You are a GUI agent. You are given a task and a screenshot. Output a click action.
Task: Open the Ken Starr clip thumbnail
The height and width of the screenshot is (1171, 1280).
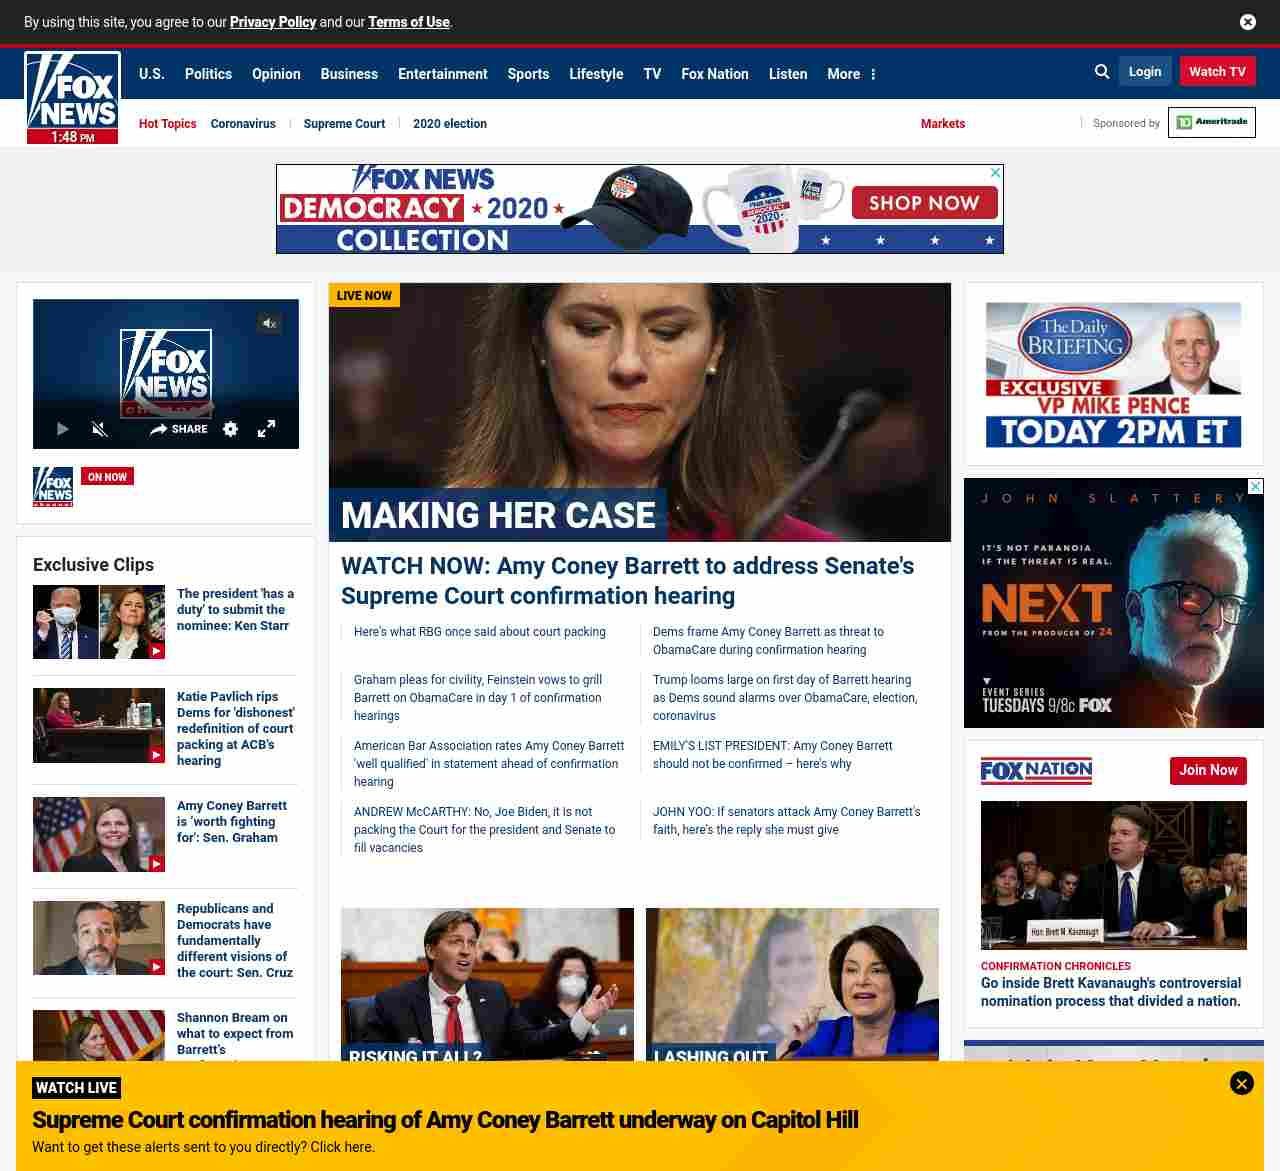[99, 622]
